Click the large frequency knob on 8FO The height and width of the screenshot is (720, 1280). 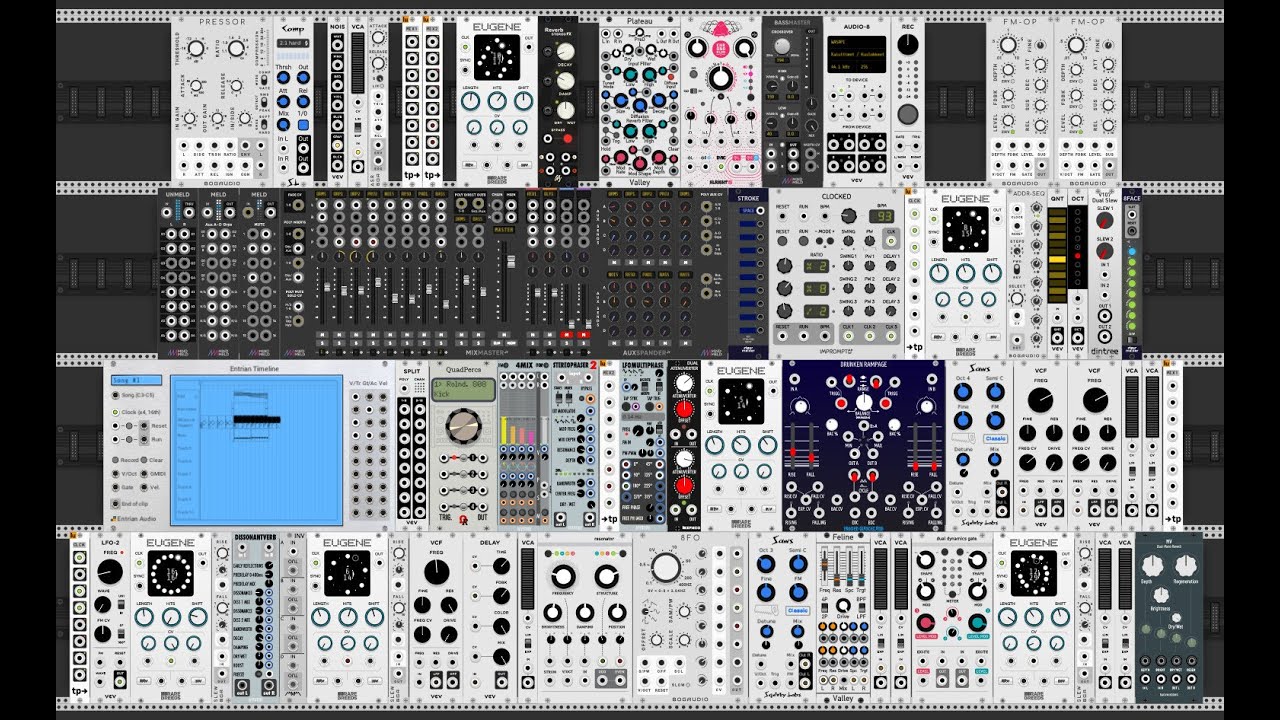coord(665,568)
